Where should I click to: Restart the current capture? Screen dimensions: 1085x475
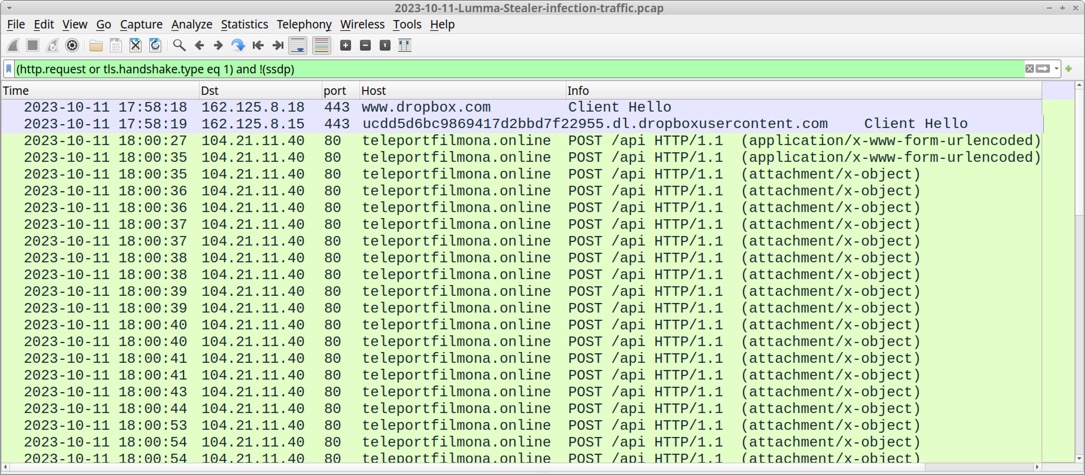[52, 46]
